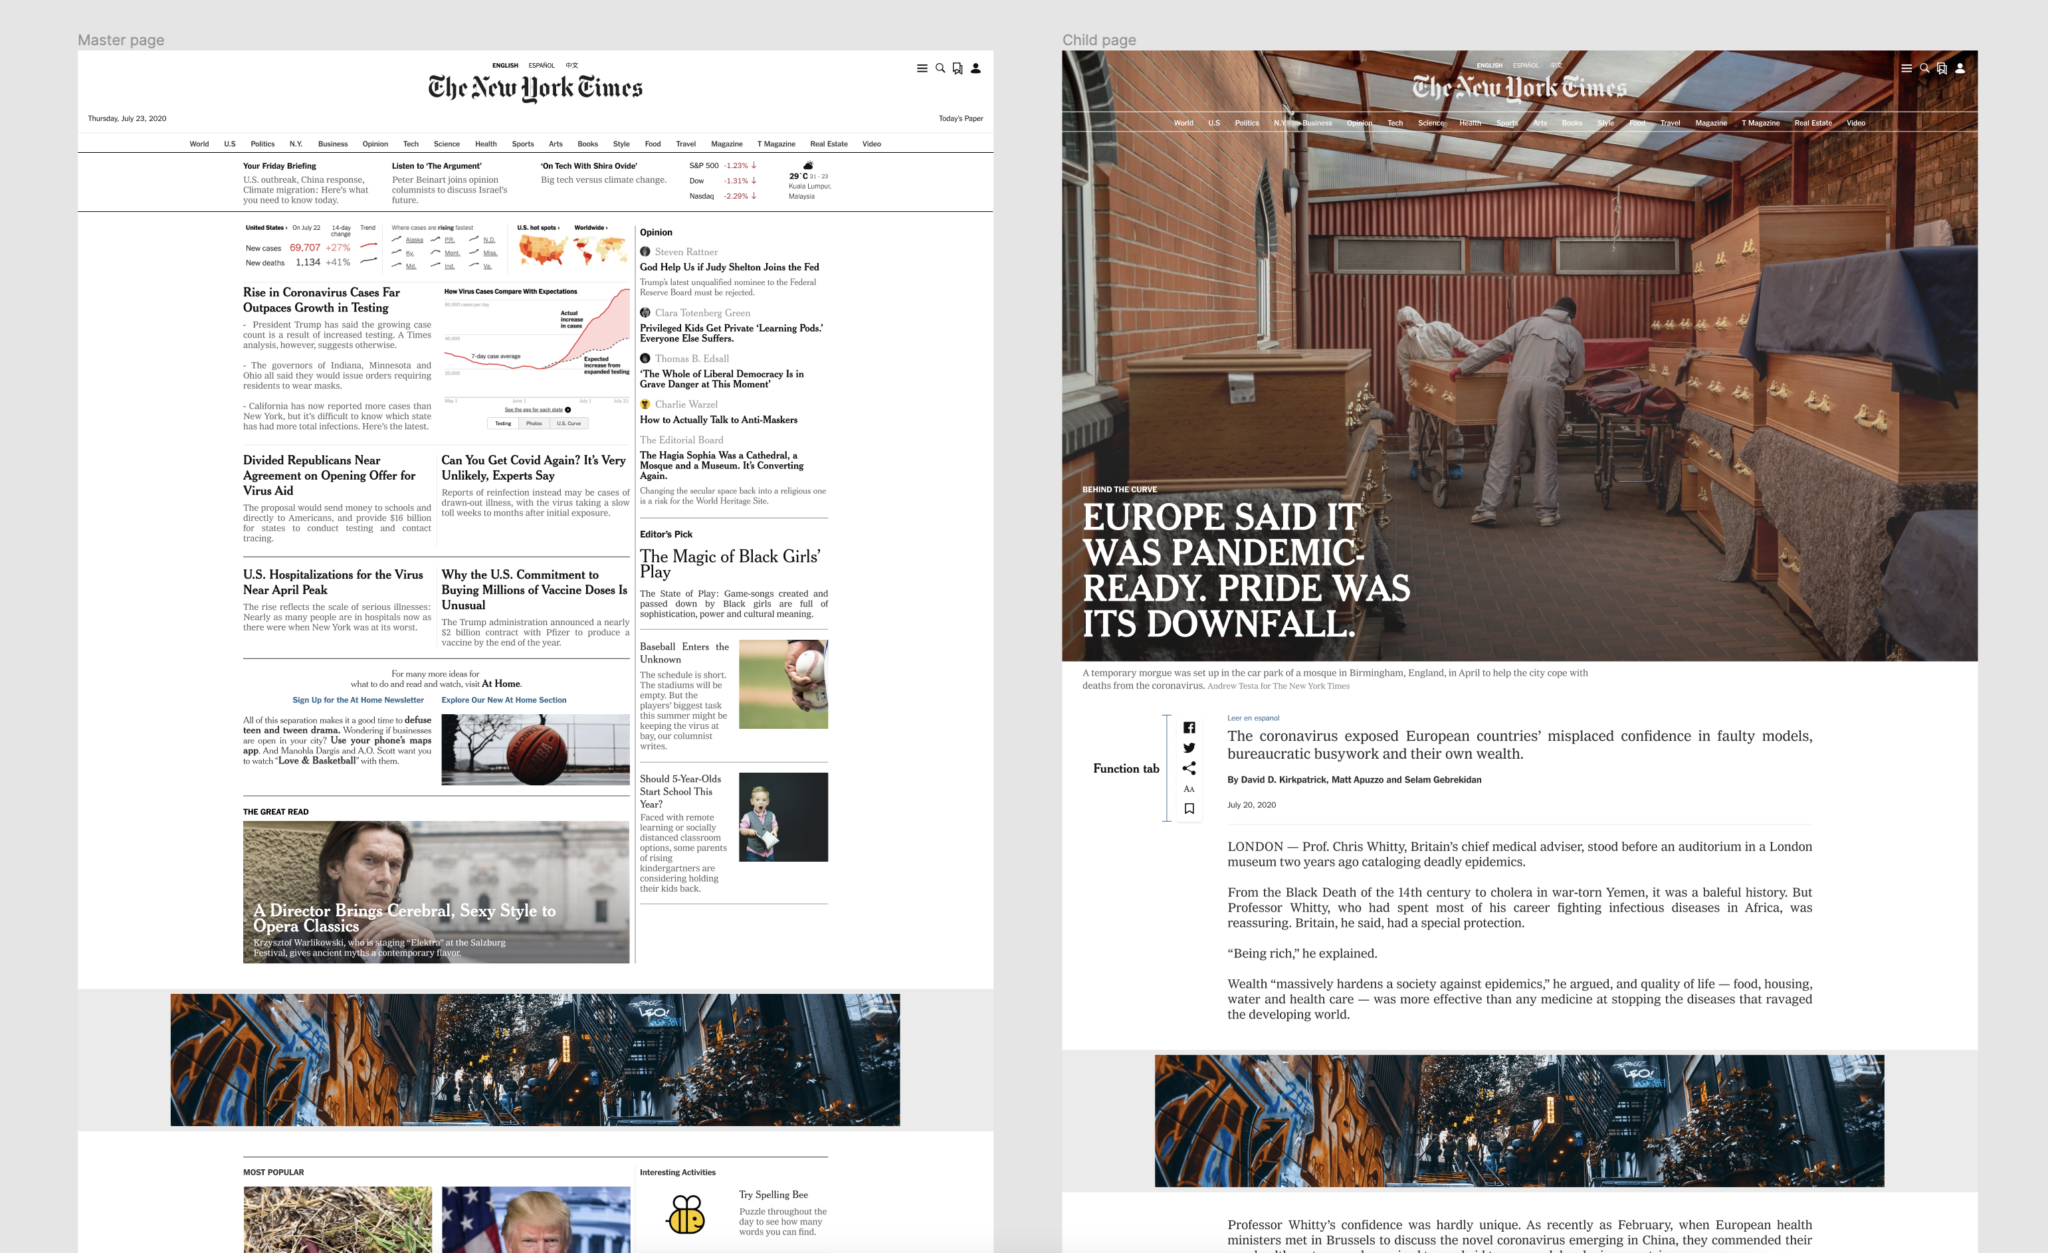Click Try Spelling Bee link
This screenshot has width=2048, height=1253.
click(x=773, y=1195)
